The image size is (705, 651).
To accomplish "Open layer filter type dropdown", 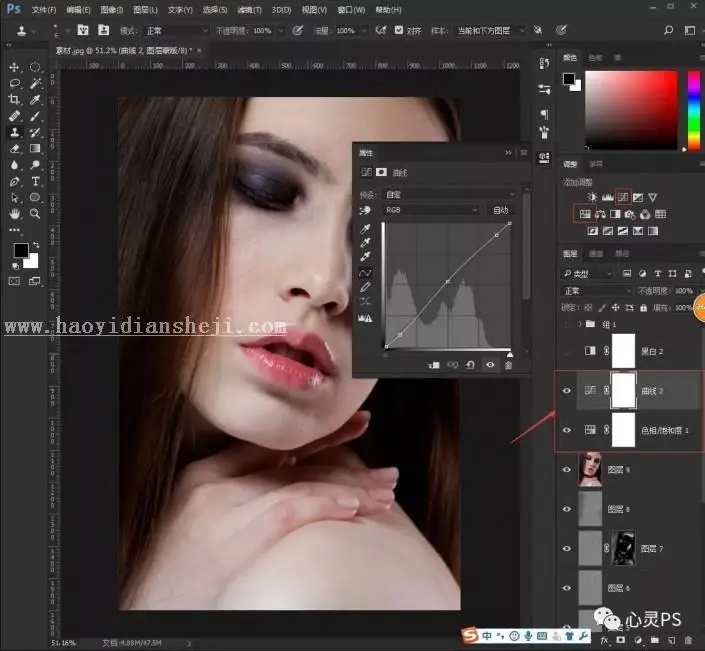I will tap(587, 274).
